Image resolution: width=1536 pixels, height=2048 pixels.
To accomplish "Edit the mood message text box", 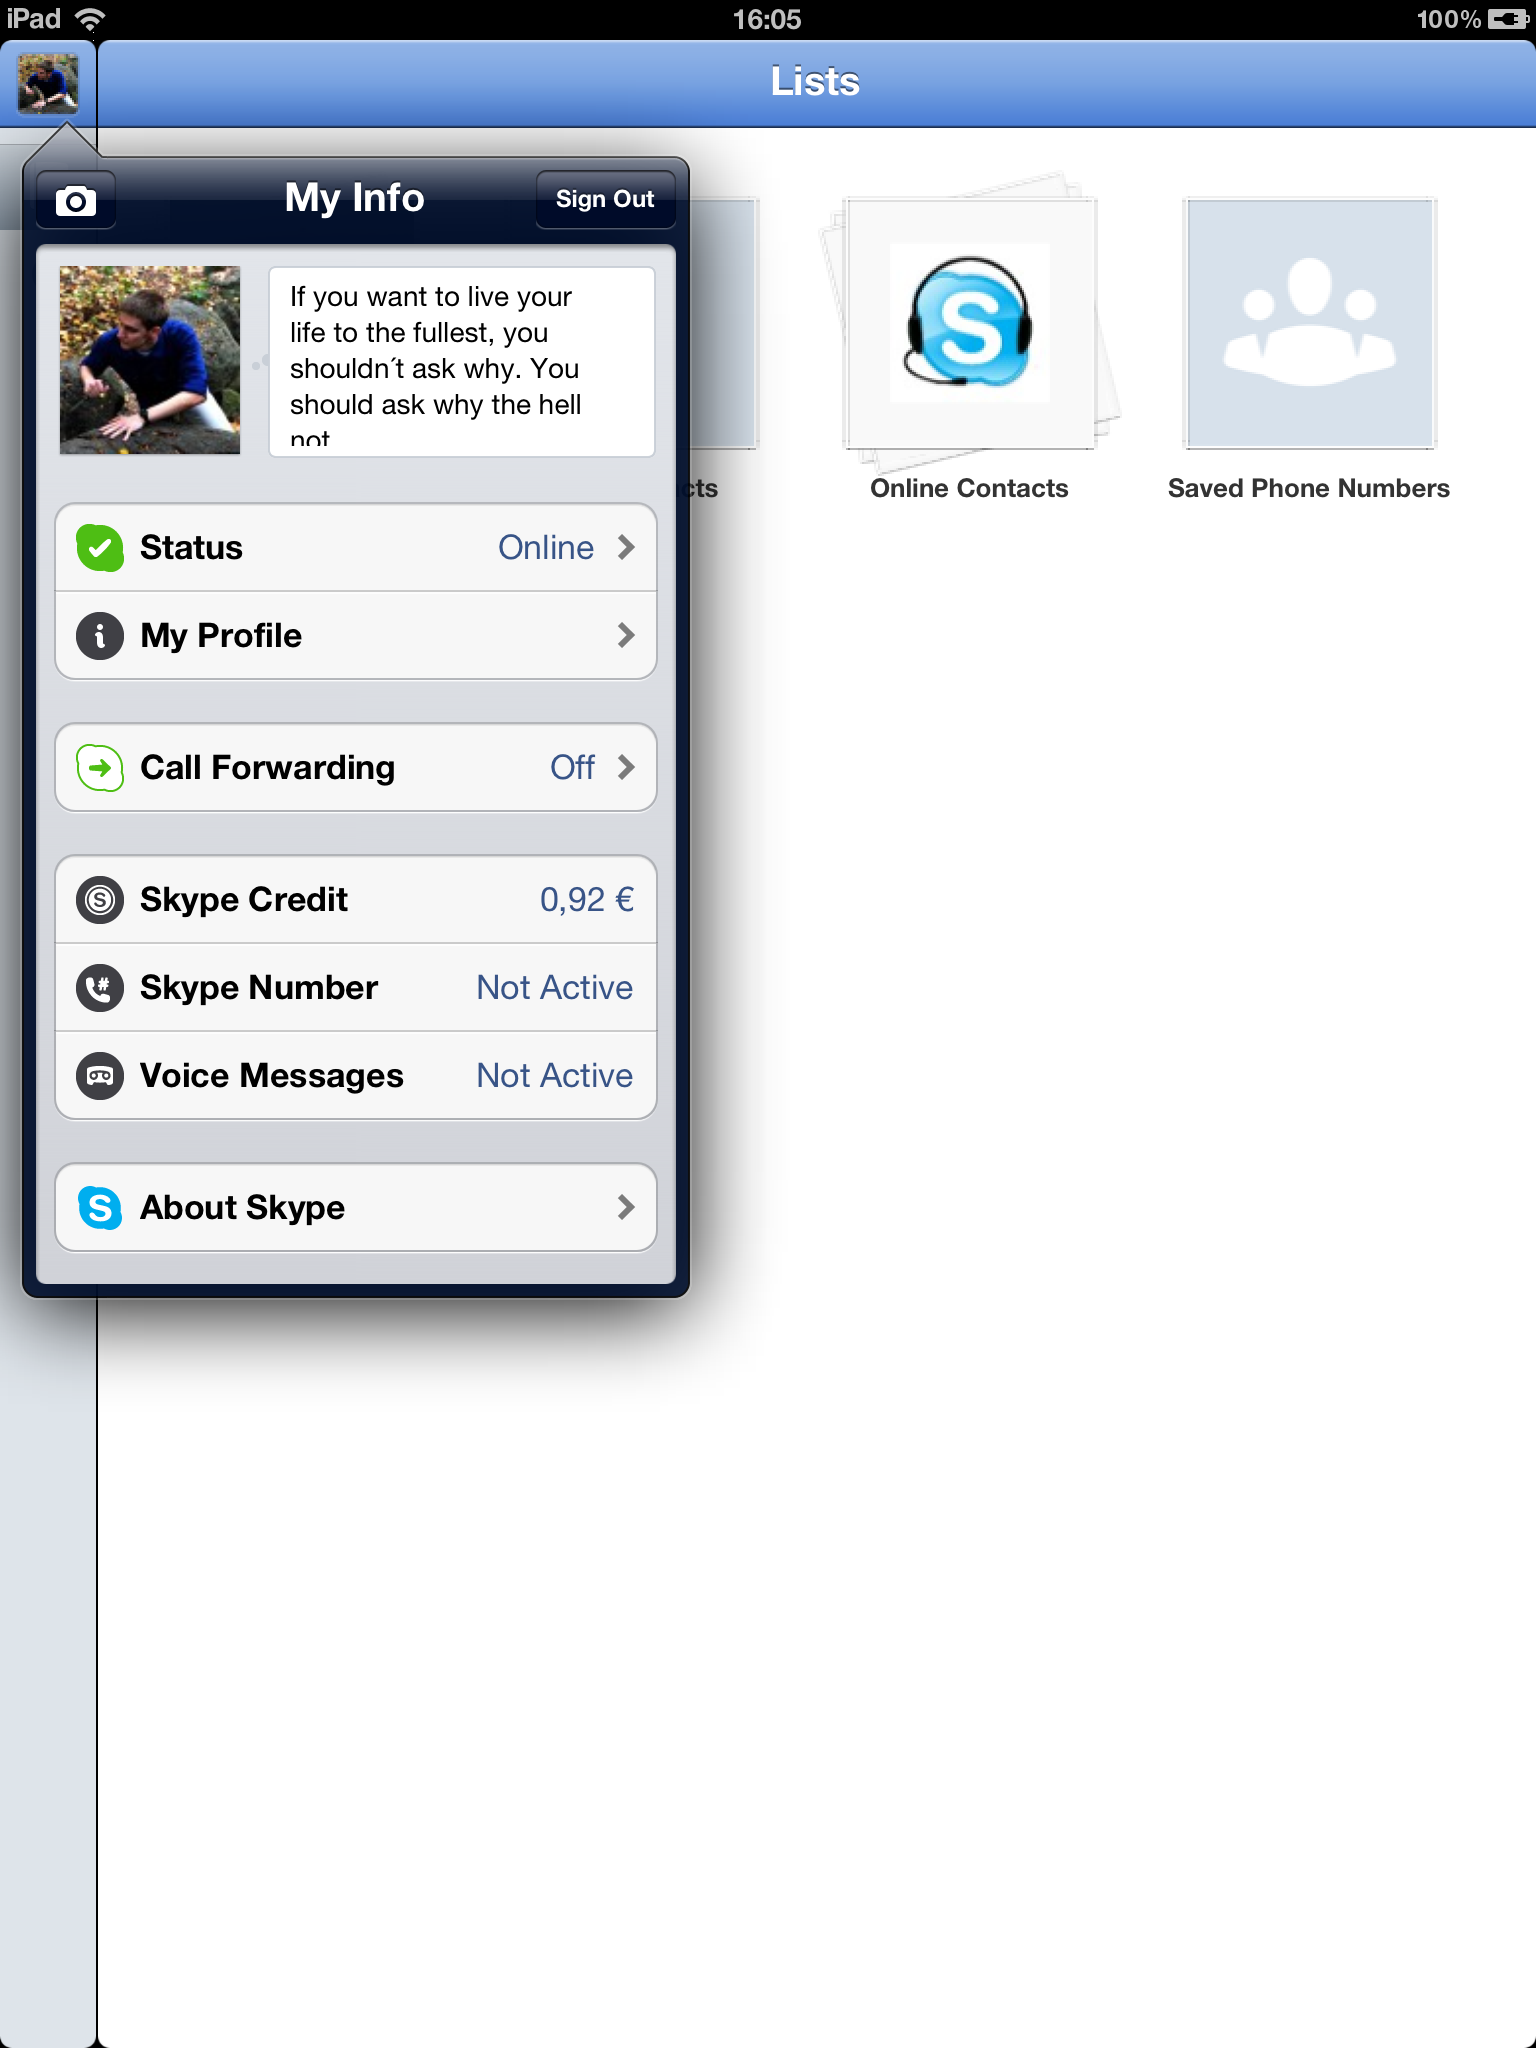I will [x=462, y=362].
